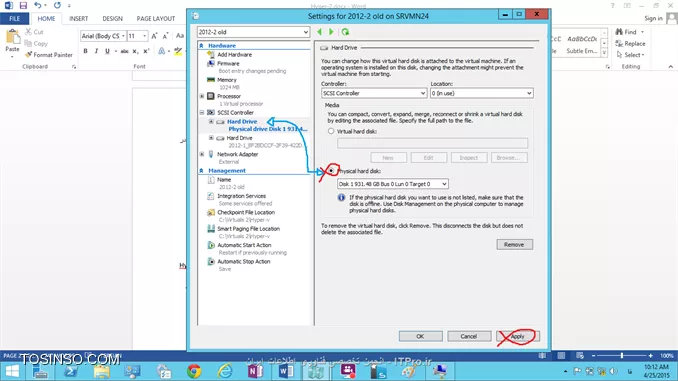This screenshot has height=381, width=678.
Task: Select the Physical hard disk radio button
Action: (331, 171)
